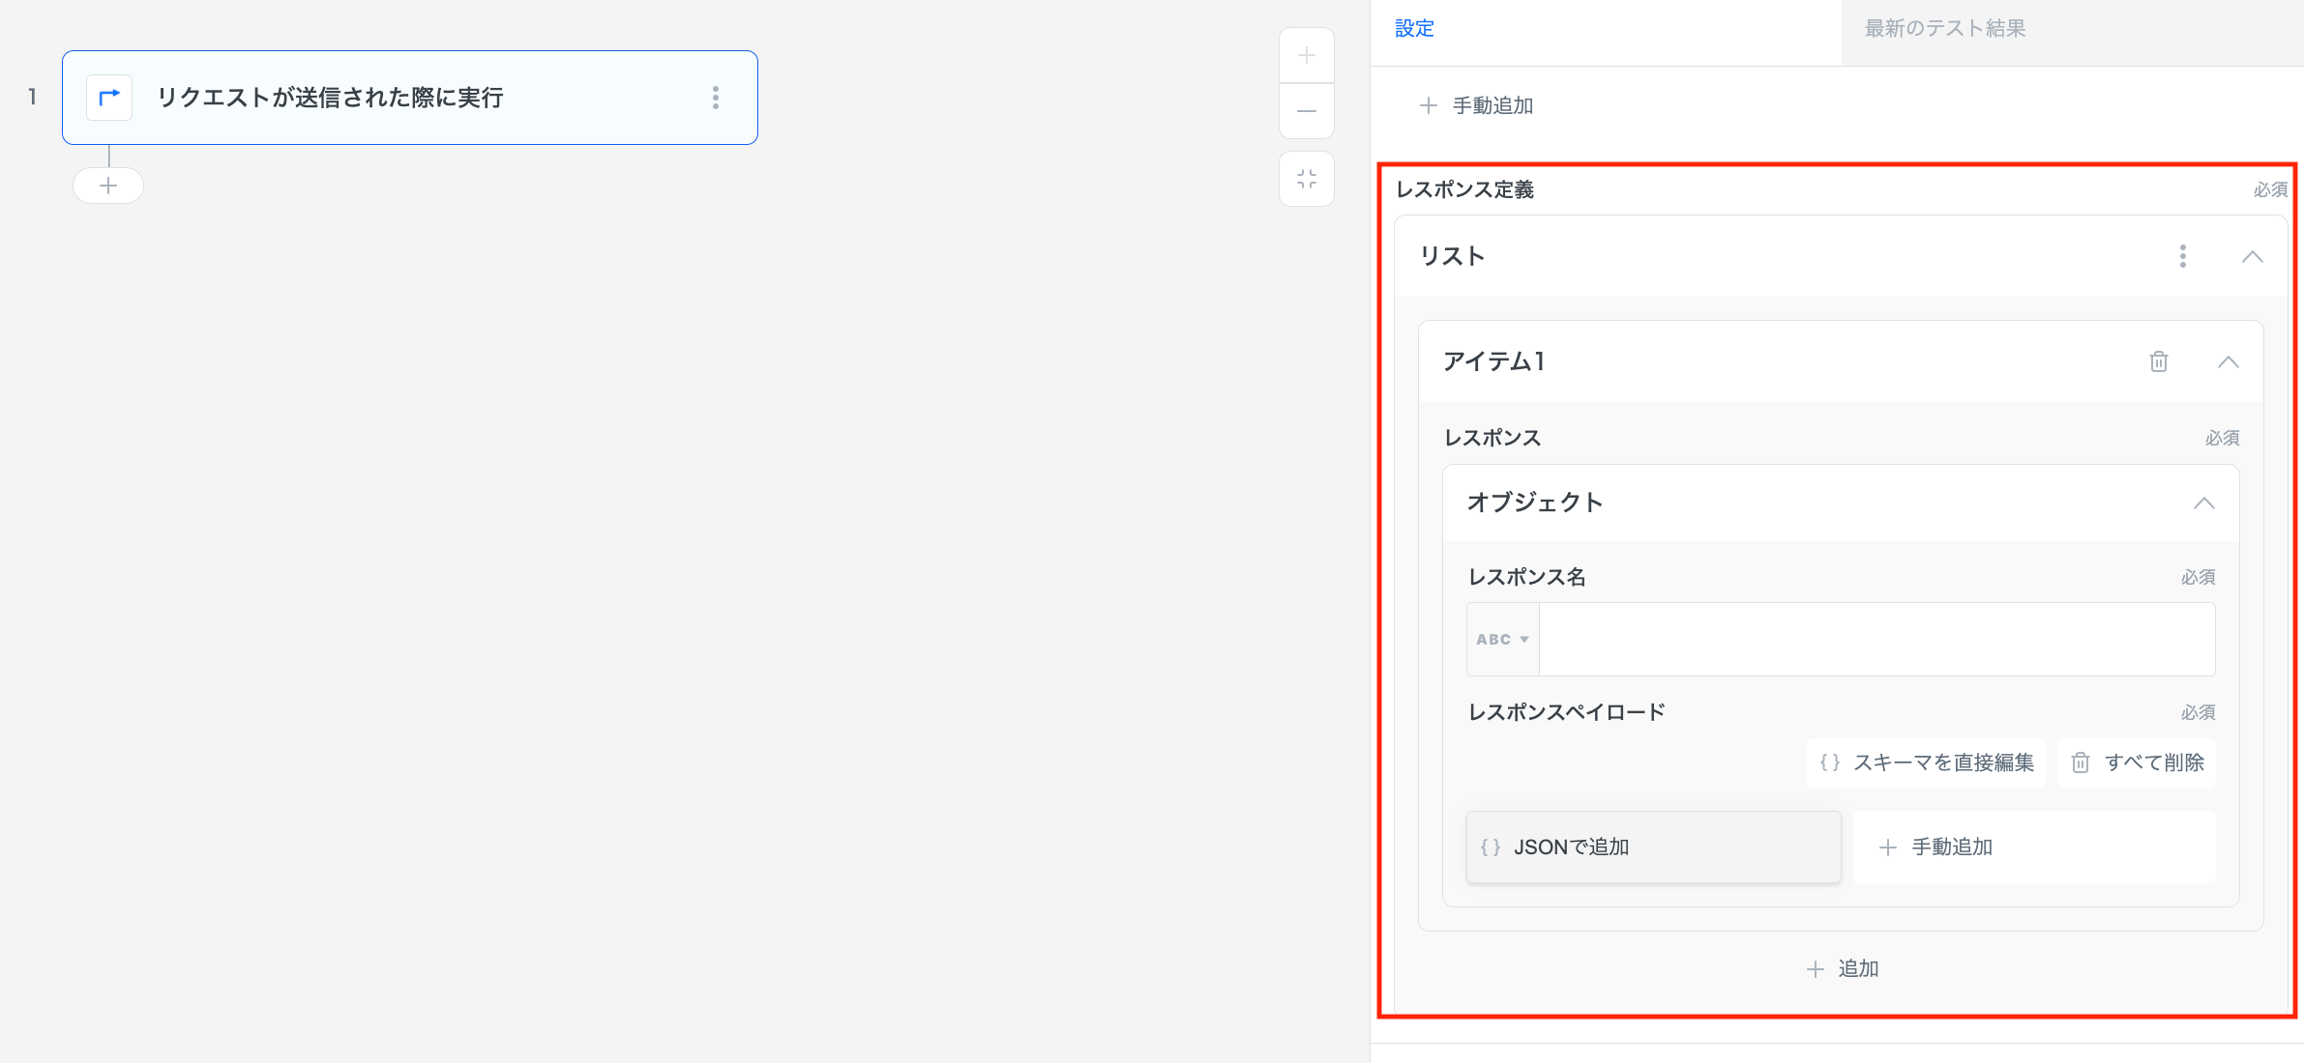Click the zoom in plus icon on canvas
Screen dimensions: 2304x1063
click(1306, 56)
